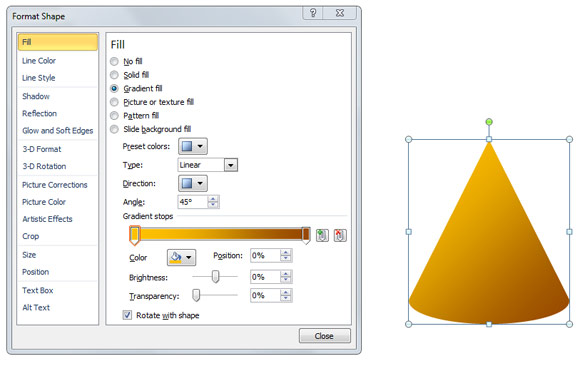
Task: Click the cone's bottom-right selection handle
Action: [x=570, y=324]
